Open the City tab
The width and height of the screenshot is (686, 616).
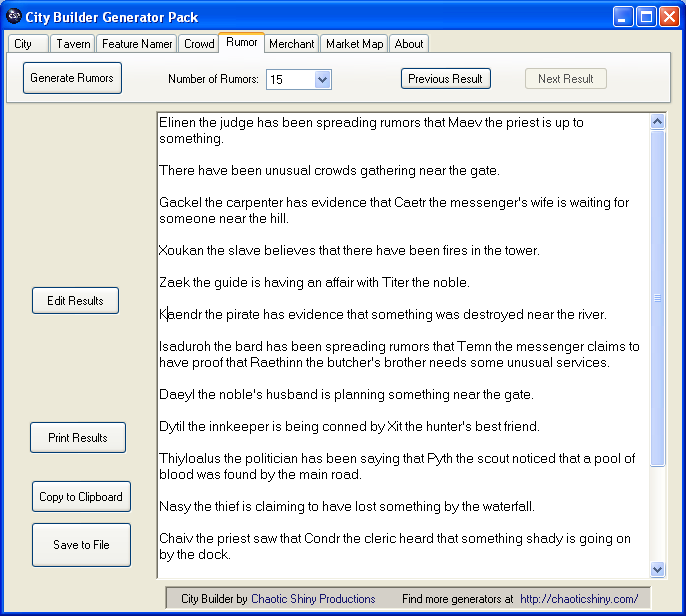[28, 44]
